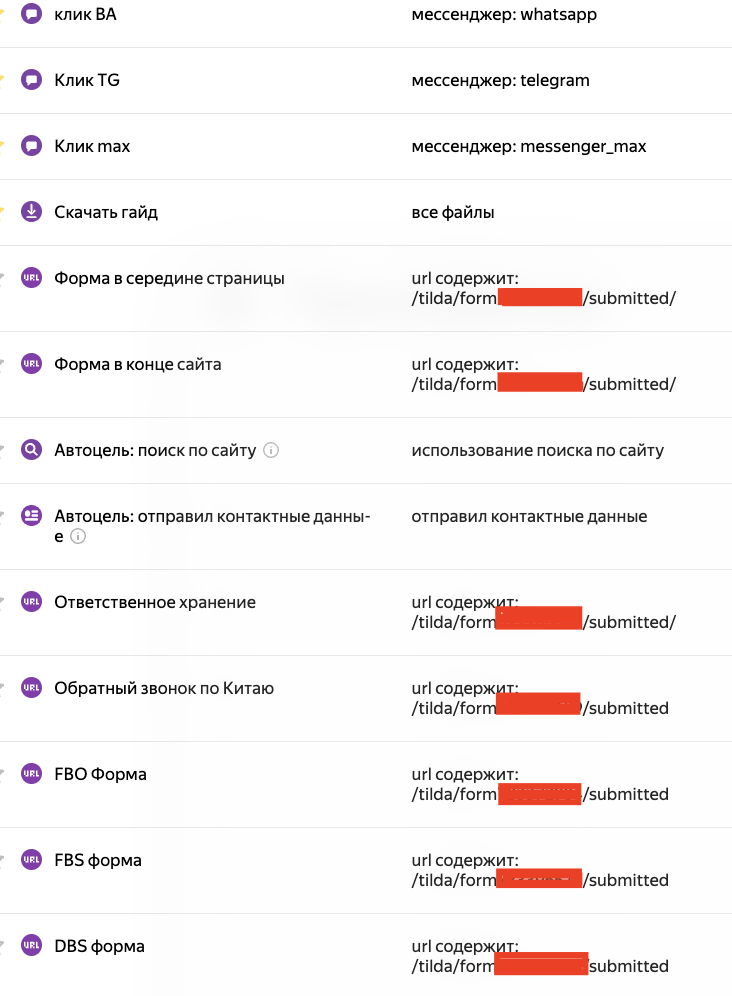This screenshot has width=732, height=996.
Task: Select the FBS форма goal name
Action: tap(98, 860)
